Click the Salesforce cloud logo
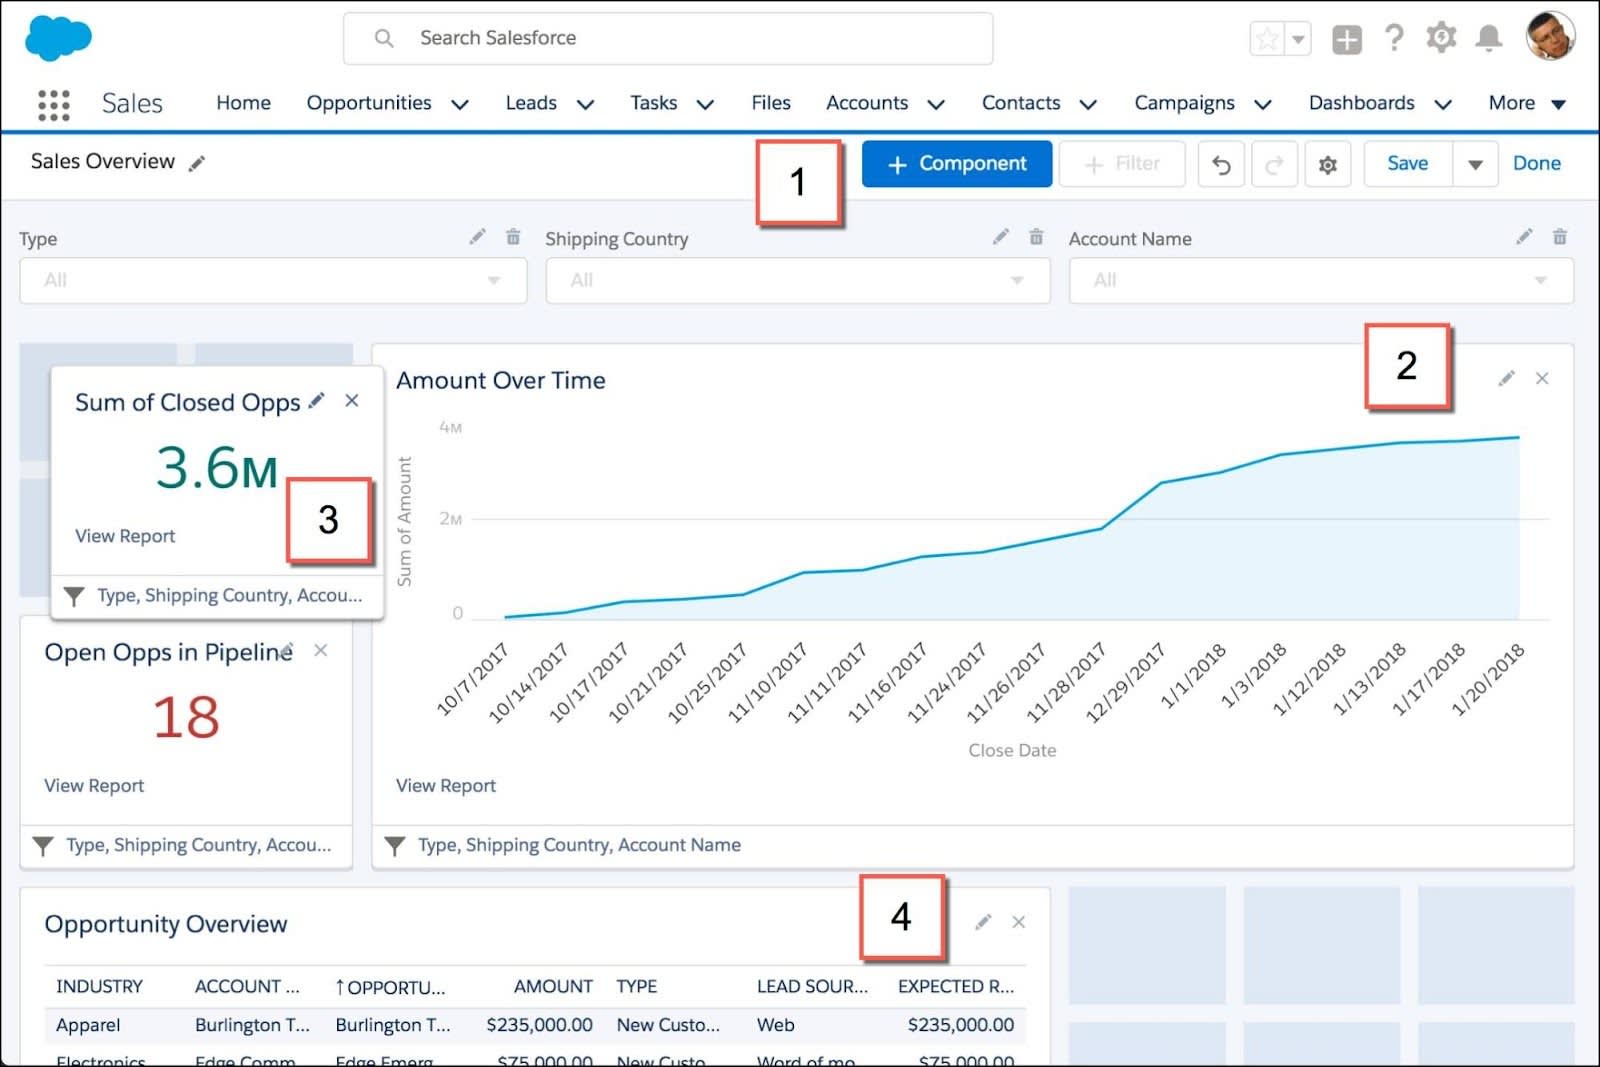The height and width of the screenshot is (1067, 1600). pos(58,38)
